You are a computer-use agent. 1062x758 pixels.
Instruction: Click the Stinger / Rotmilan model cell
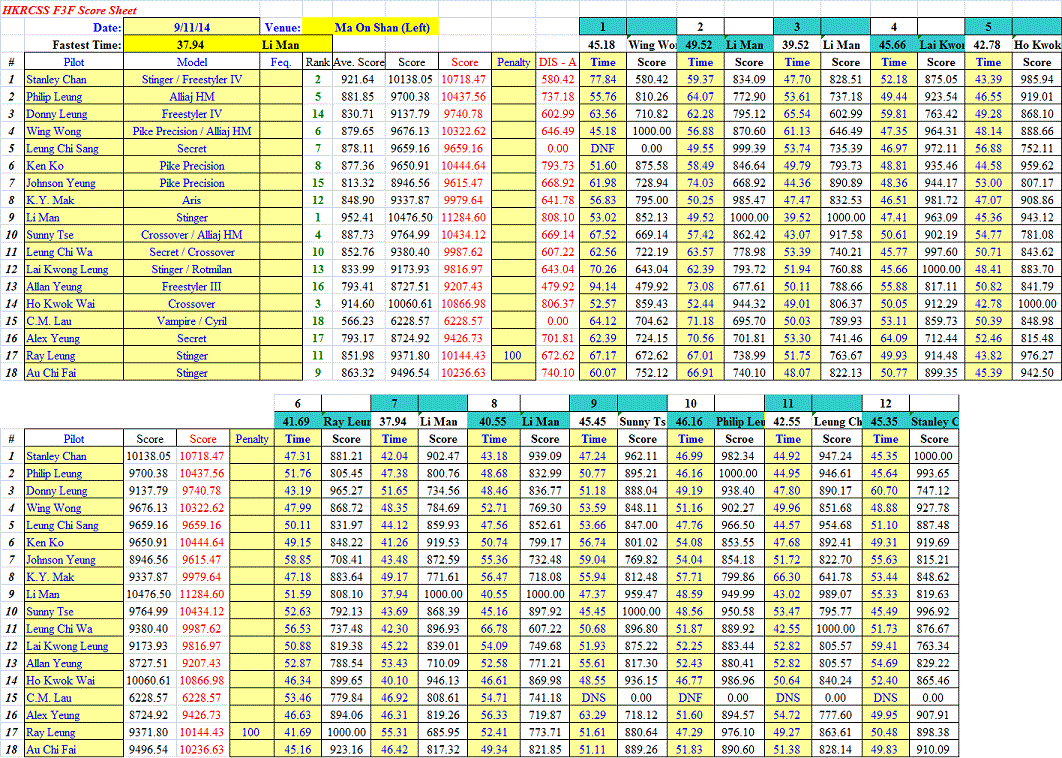pyautogui.click(x=191, y=269)
